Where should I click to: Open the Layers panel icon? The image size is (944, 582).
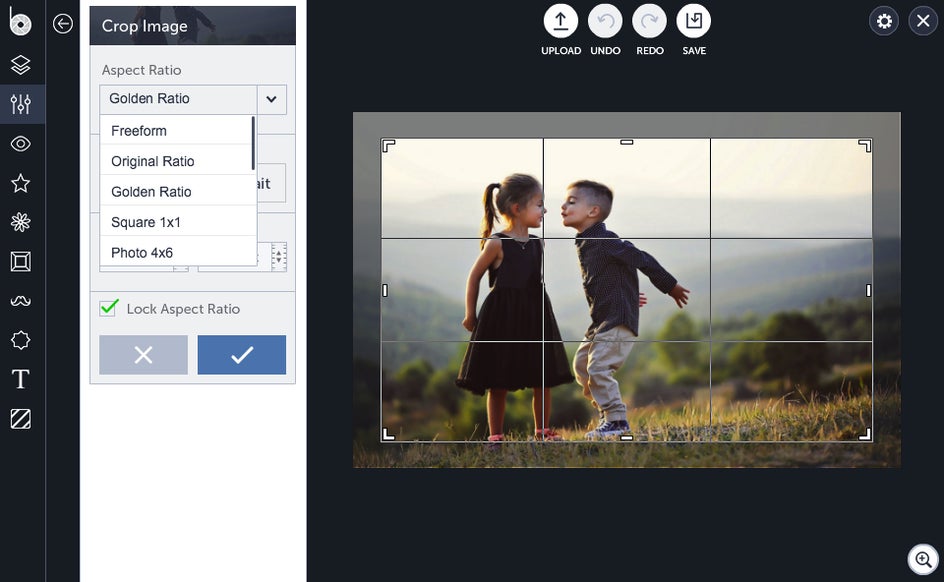click(x=20, y=65)
